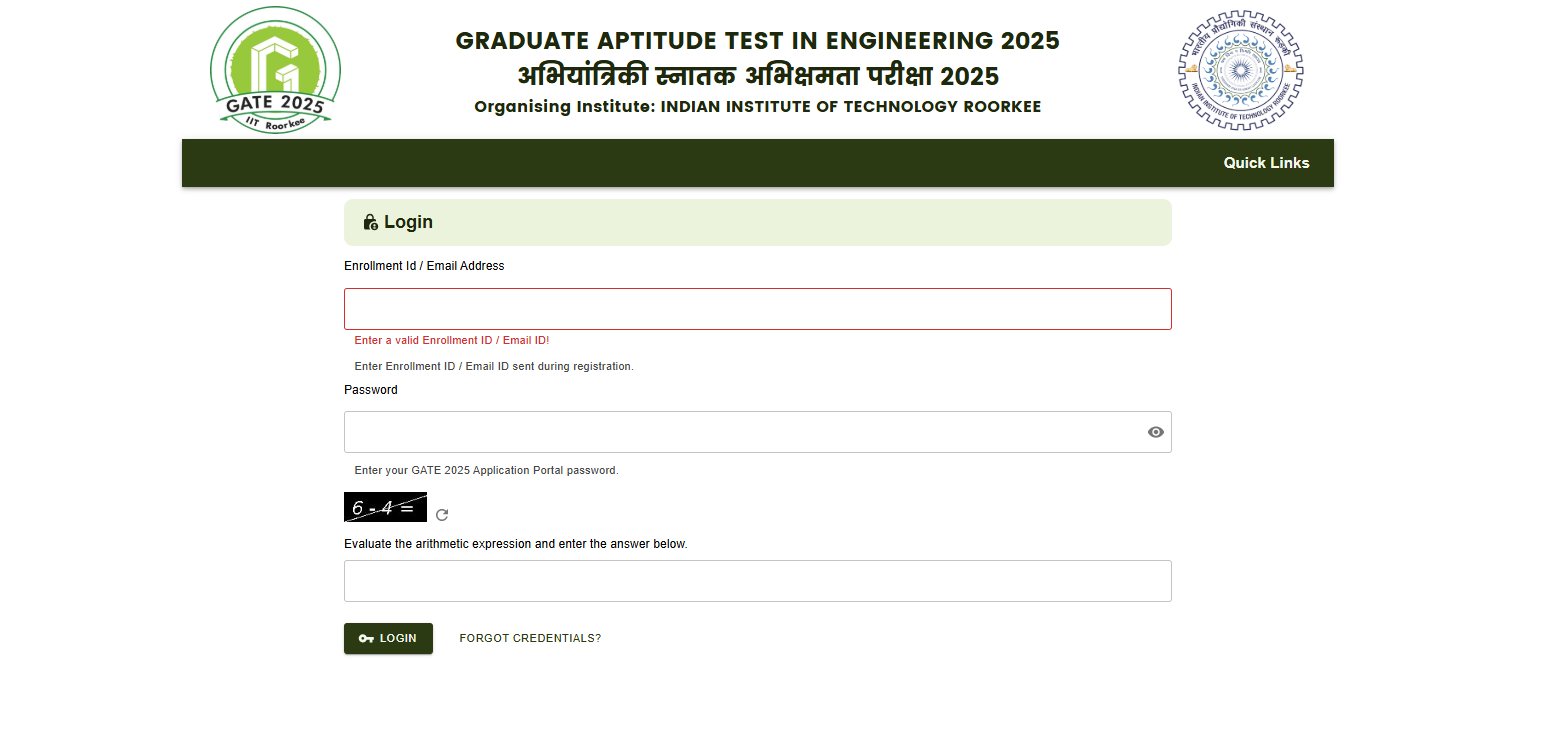
Task: Click the hint 'Enter your GATE 2025 Application Portal password.'
Action: point(487,470)
